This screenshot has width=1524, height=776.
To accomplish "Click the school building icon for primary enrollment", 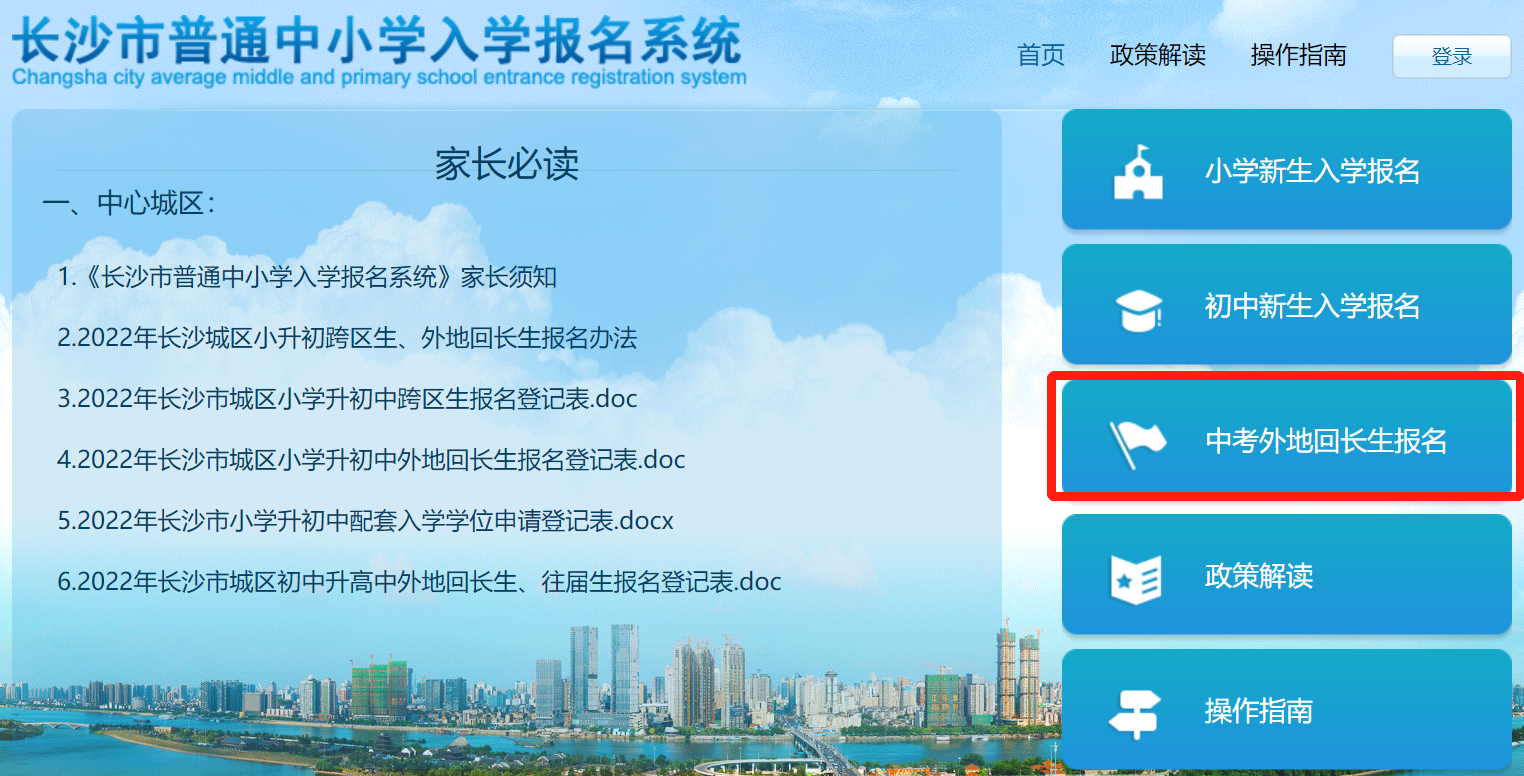I will pyautogui.click(x=1138, y=172).
